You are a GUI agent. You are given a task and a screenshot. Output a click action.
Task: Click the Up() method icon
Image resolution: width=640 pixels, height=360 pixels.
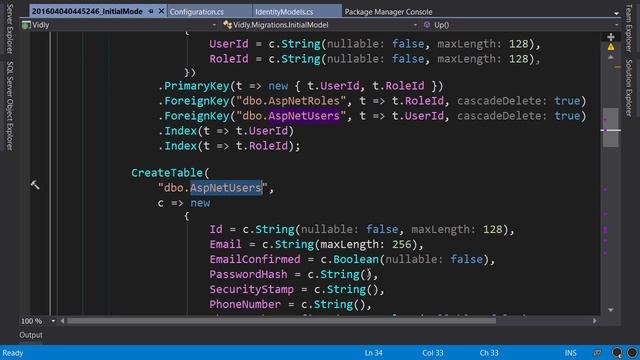(427, 25)
